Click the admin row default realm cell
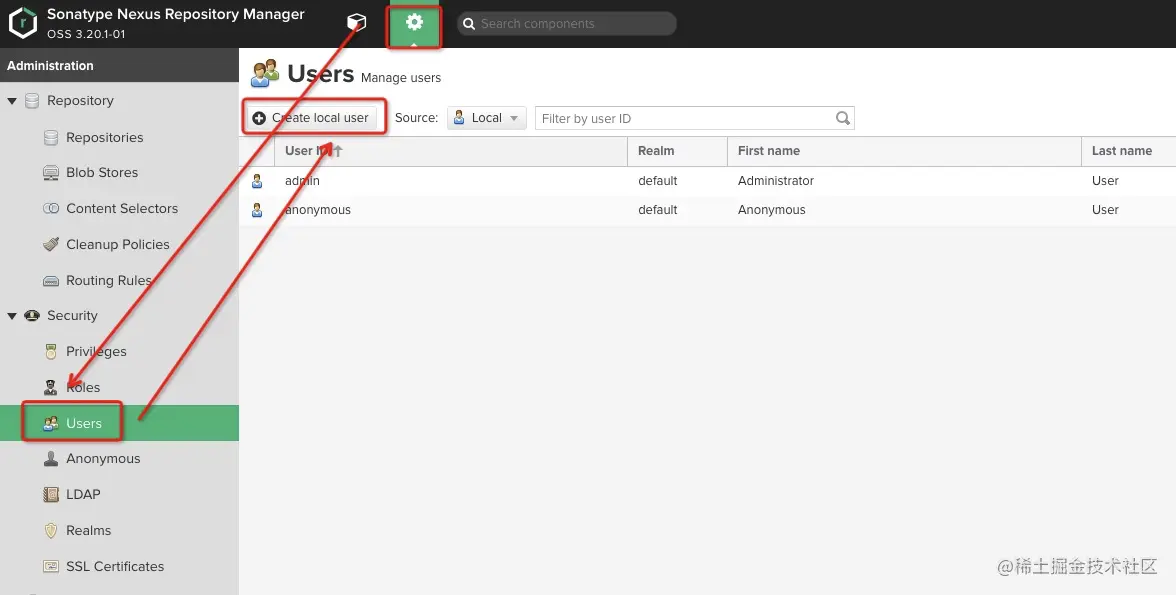The height and width of the screenshot is (595, 1176). [658, 181]
